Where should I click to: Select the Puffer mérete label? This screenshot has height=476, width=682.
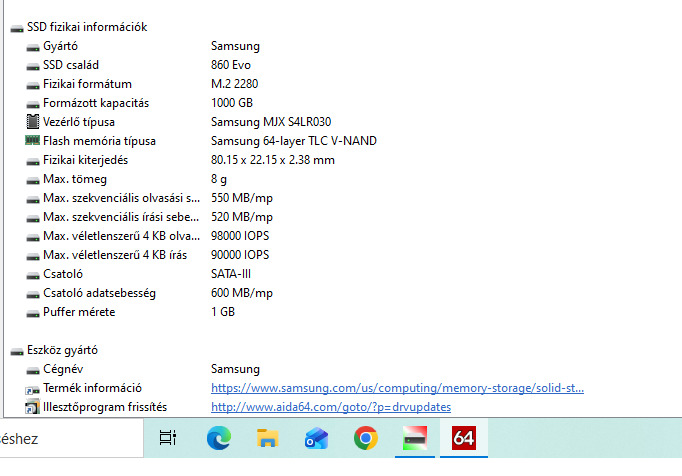point(79,312)
